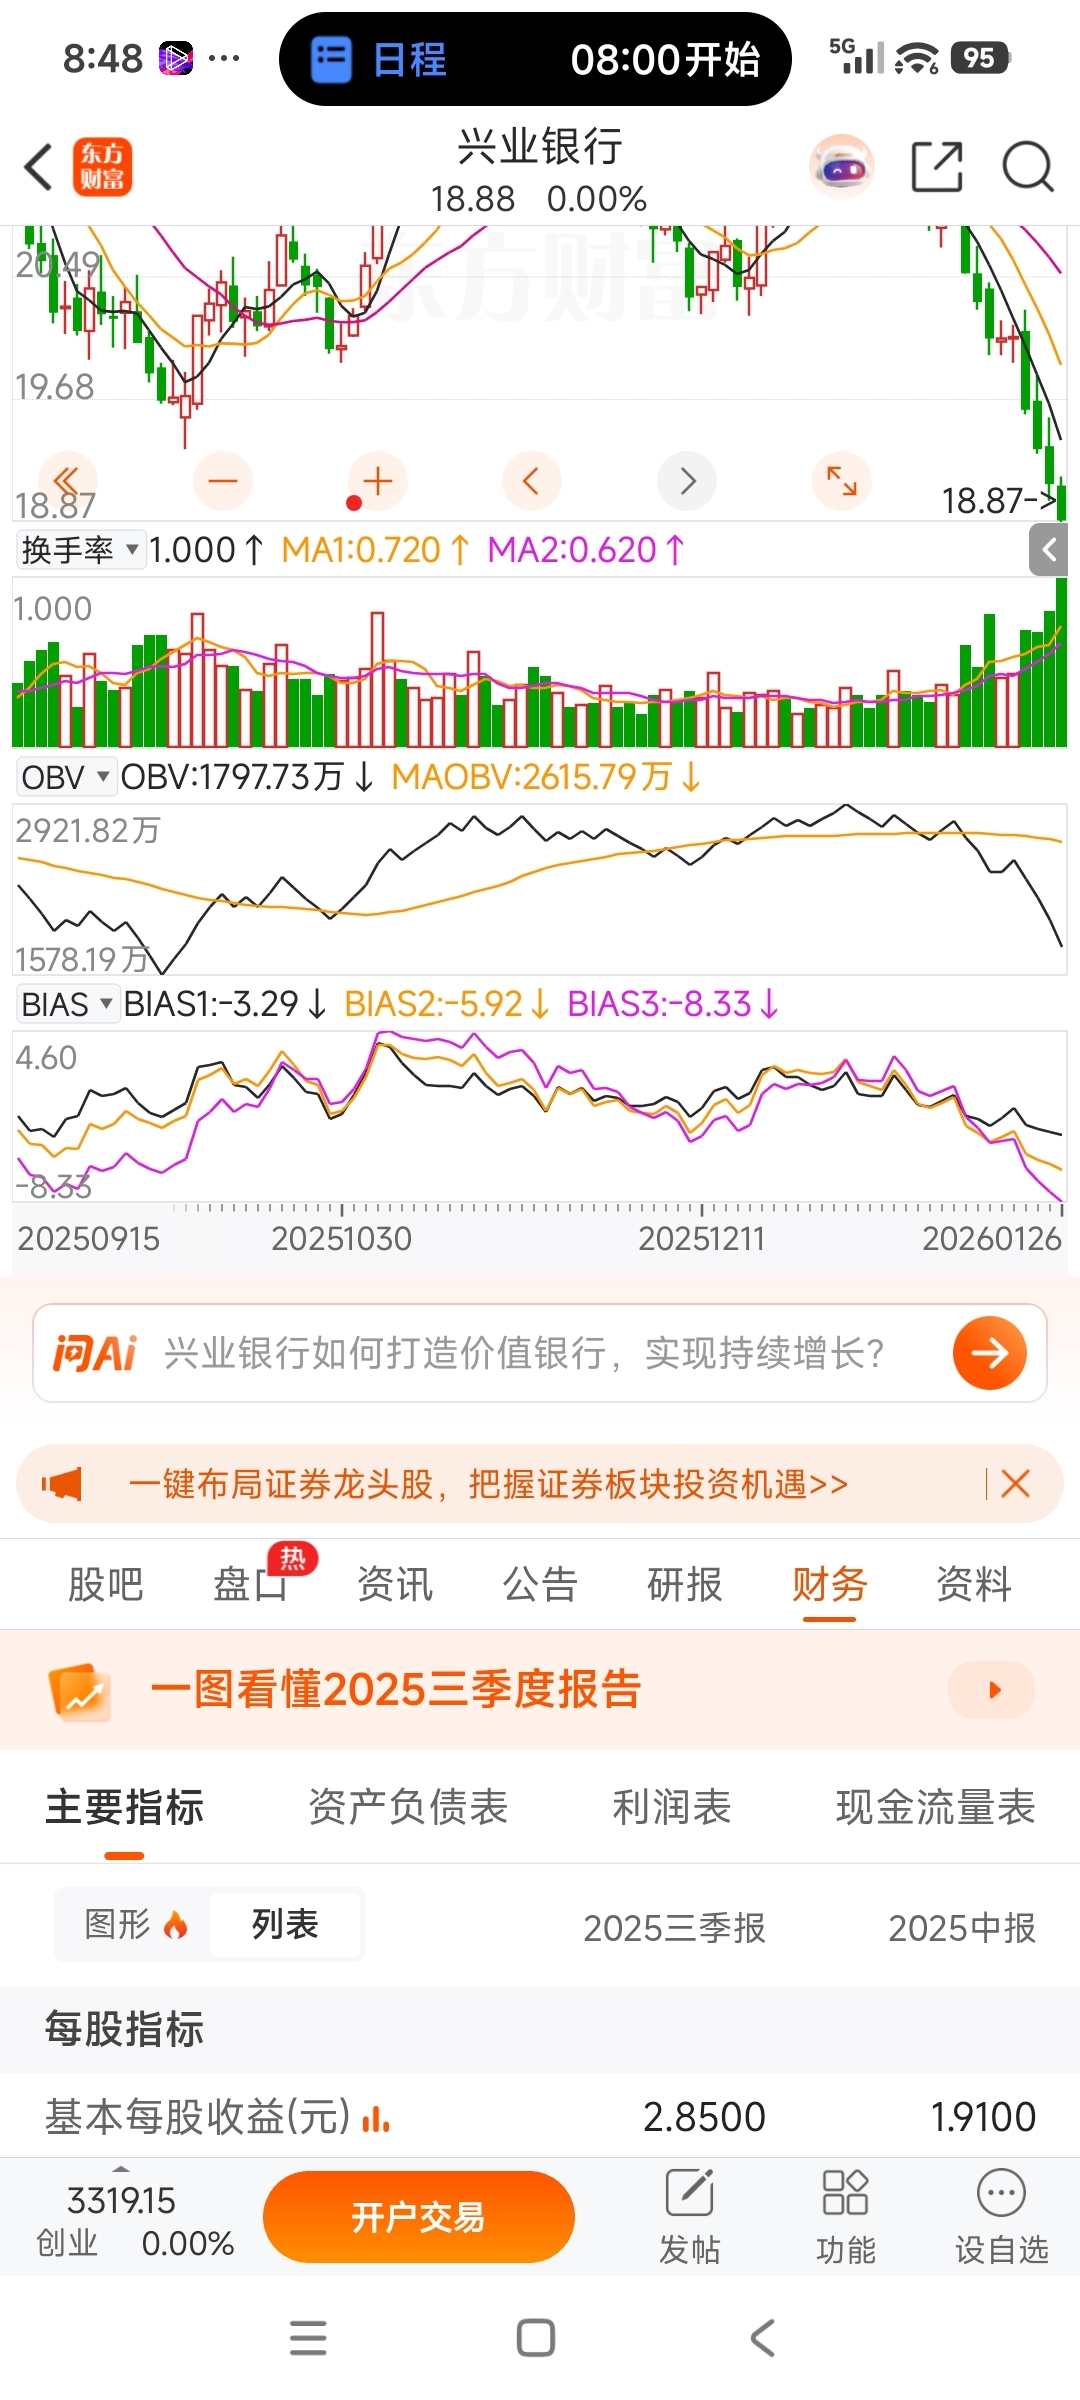Dismiss the promotion banner with X
Viewport: 1080px width, 2400px height.
coord(1015,1484)
